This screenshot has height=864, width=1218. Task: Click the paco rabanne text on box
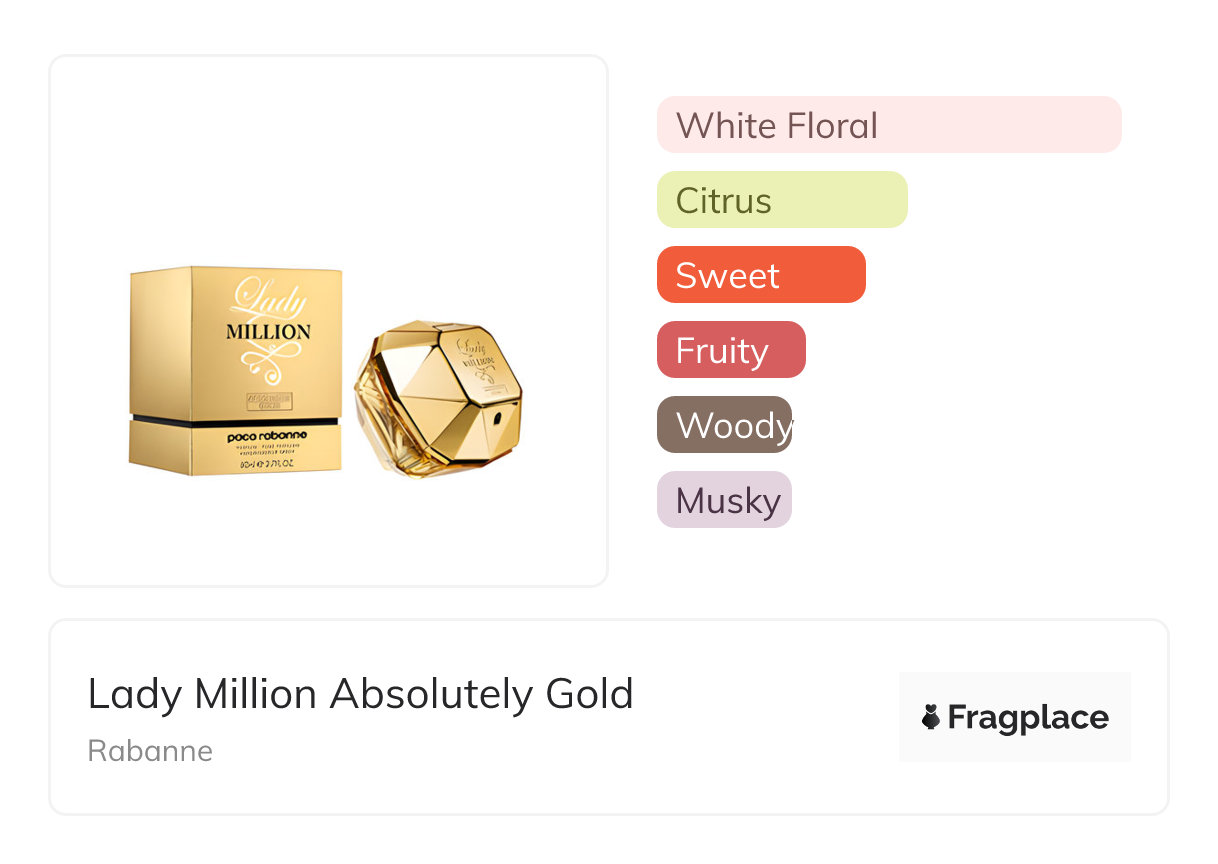pos(267,437)
